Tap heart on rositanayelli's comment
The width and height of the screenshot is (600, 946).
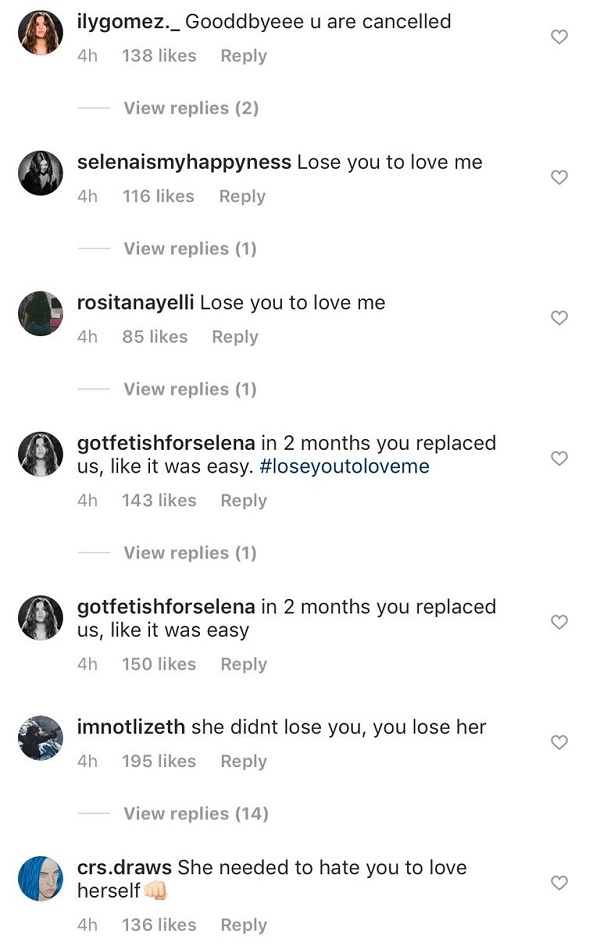[x=560, y=318]
